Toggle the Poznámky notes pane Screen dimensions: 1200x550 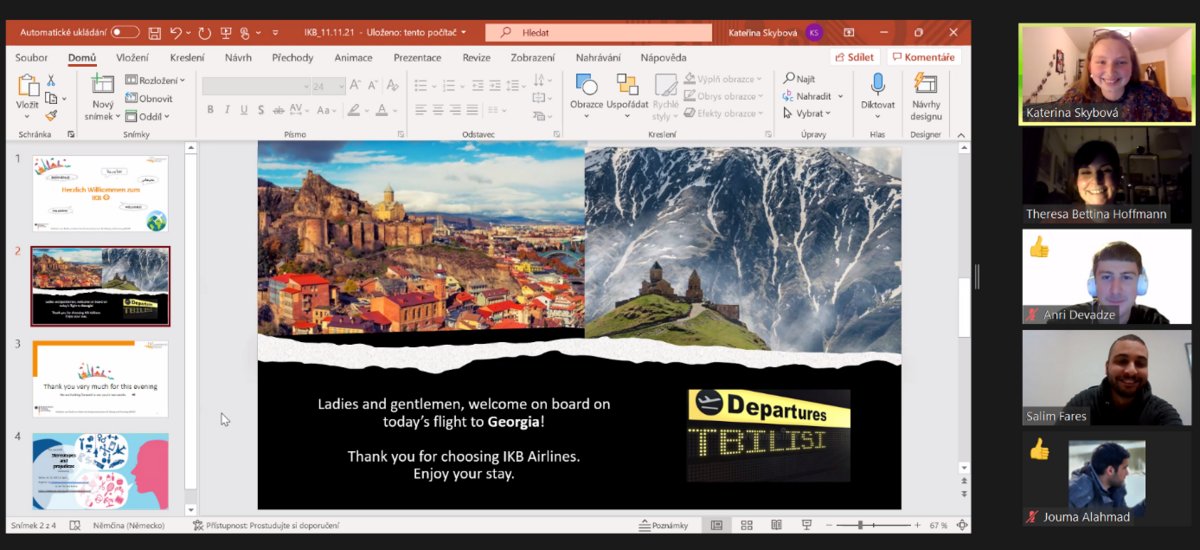(664, 525)
